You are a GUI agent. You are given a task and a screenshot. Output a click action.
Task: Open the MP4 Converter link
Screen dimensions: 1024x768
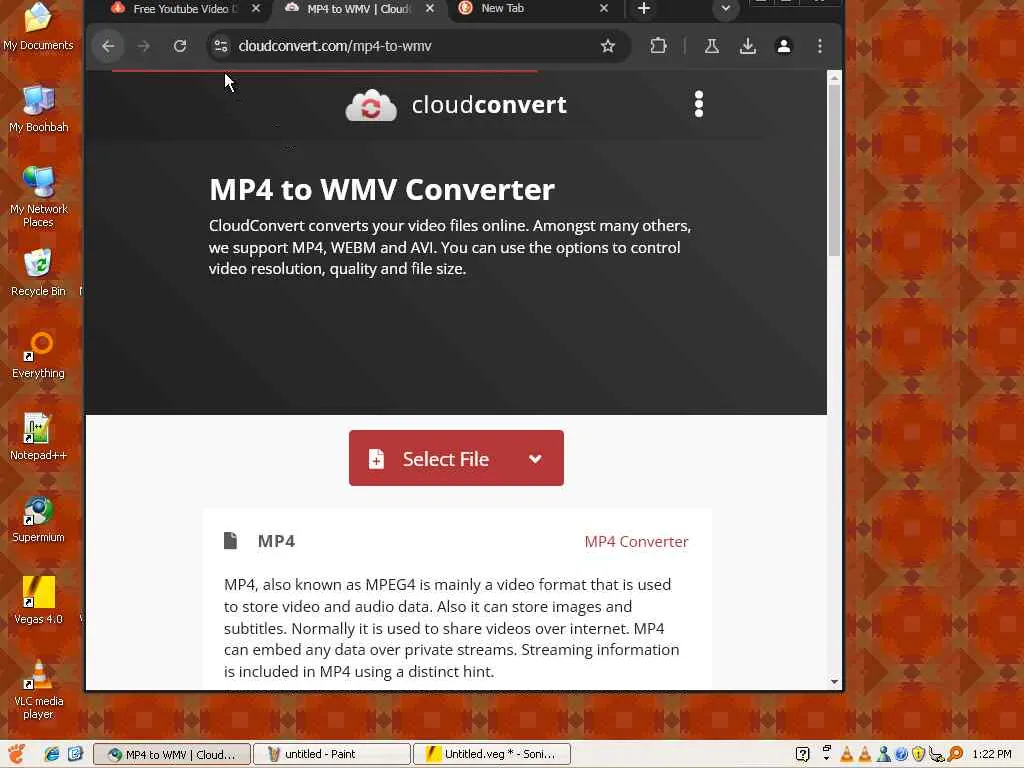click(x=636, y=542)
